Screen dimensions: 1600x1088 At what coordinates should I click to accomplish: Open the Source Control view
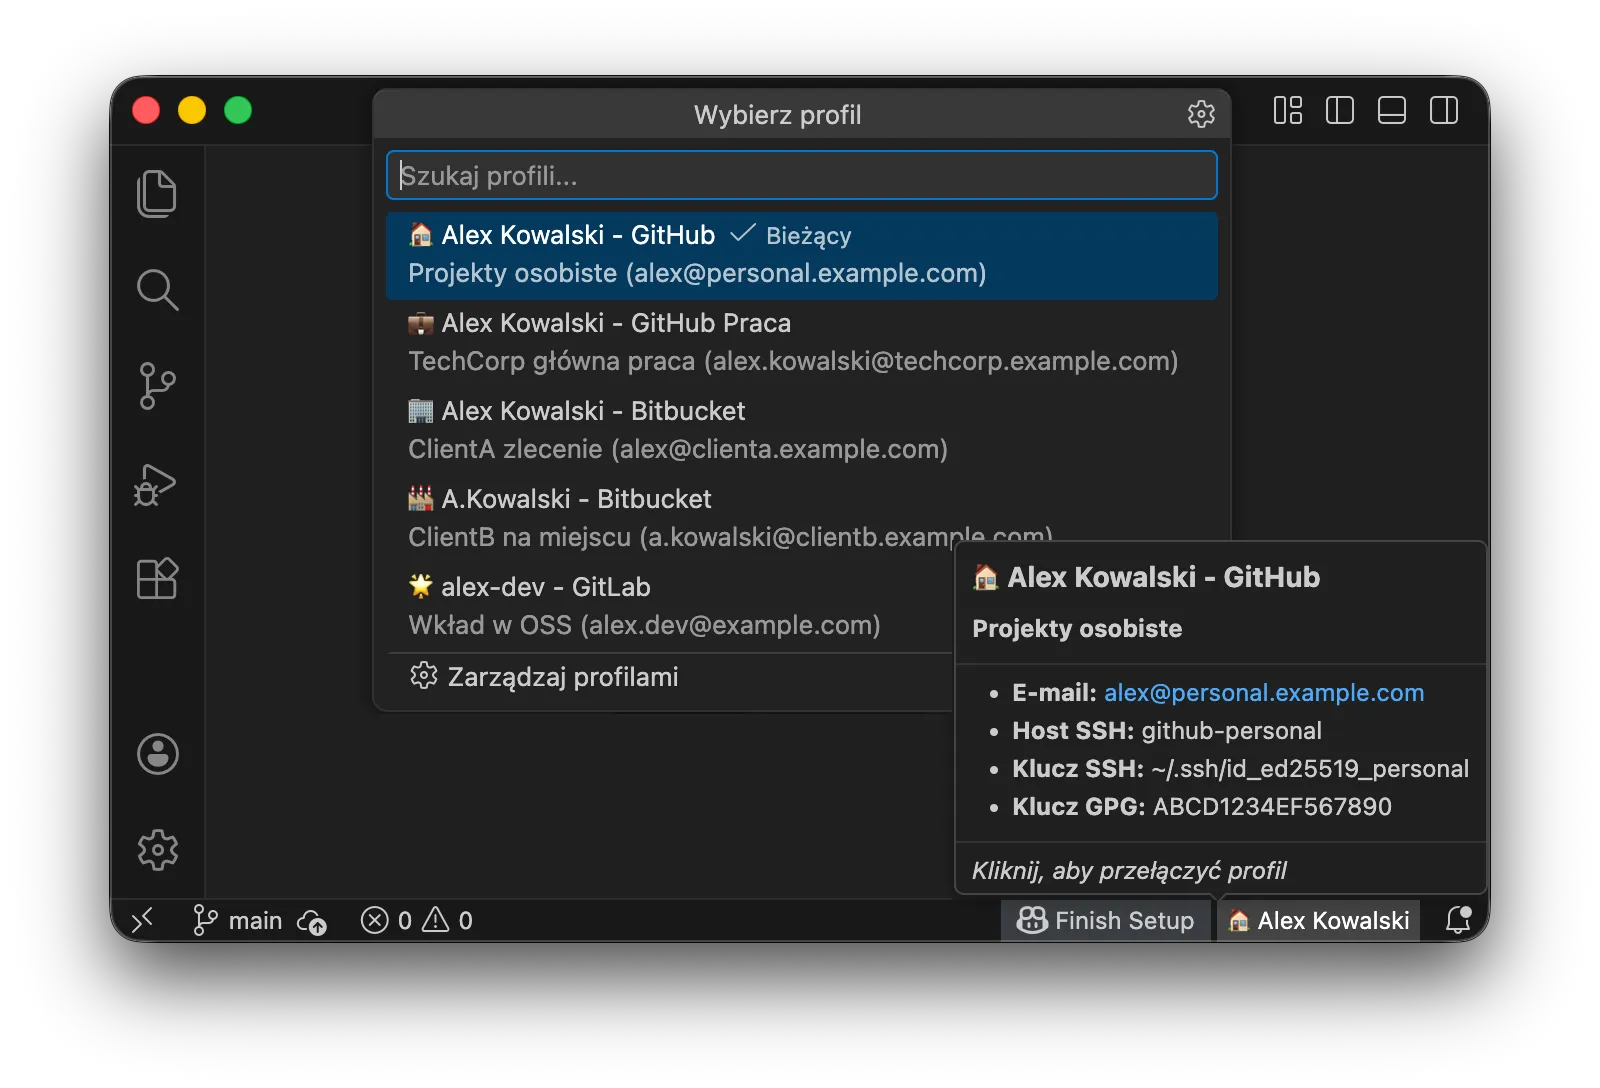click(157, 386)
